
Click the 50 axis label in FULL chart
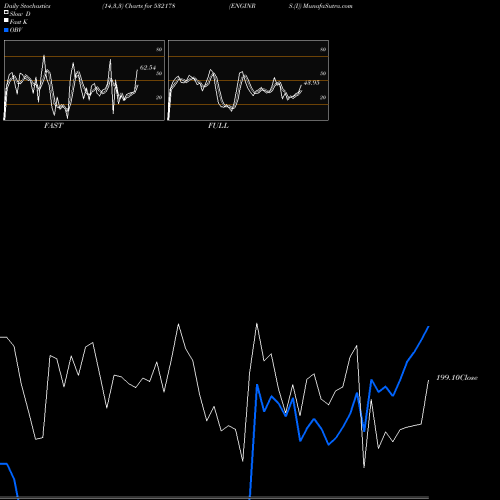[x=323, y=73]
